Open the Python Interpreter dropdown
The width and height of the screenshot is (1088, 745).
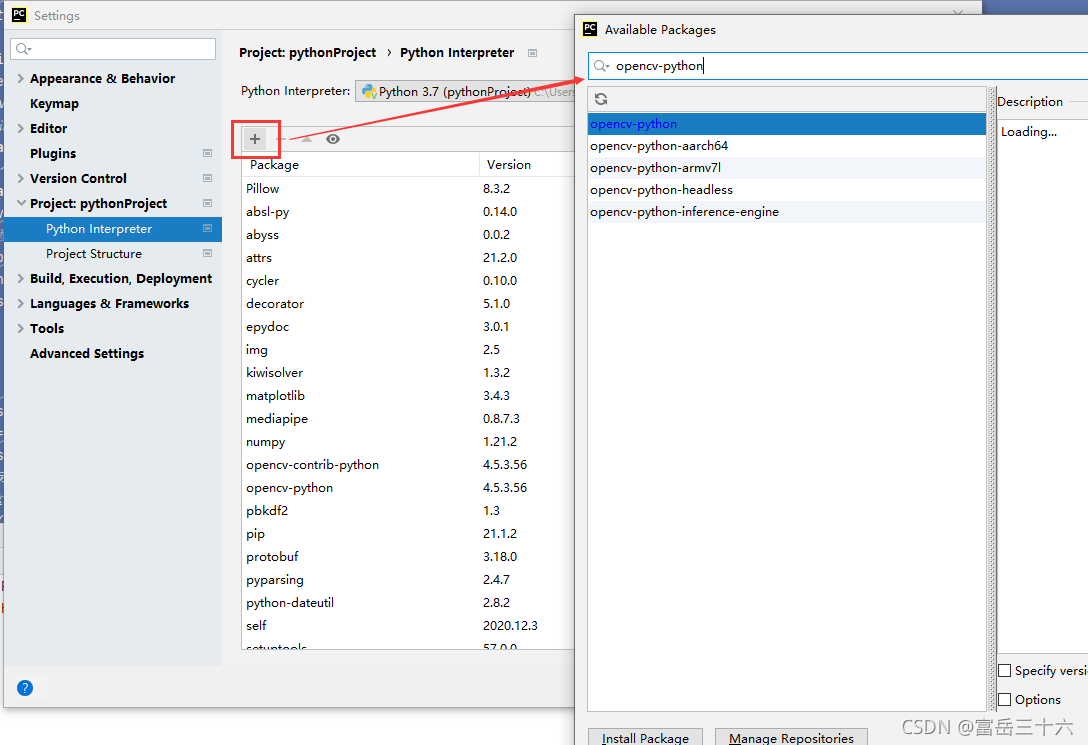pyautogui.click(x=465, y=92)
